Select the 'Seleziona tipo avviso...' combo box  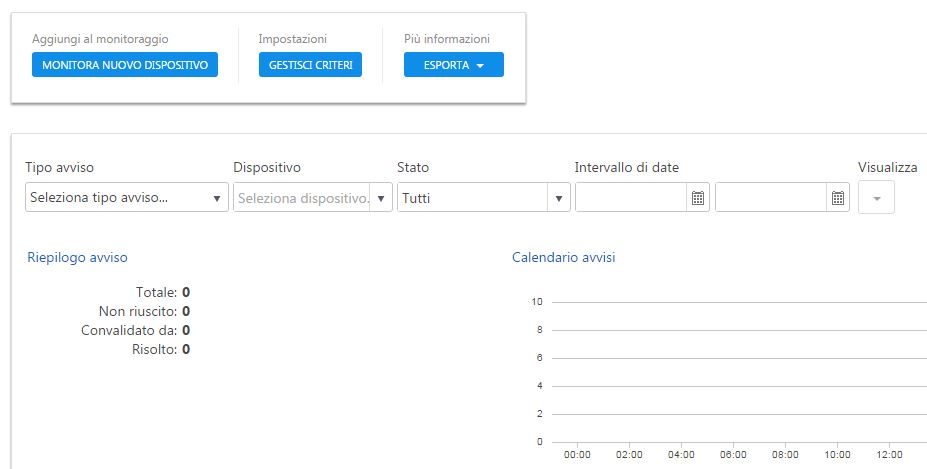tap(116, 198)
